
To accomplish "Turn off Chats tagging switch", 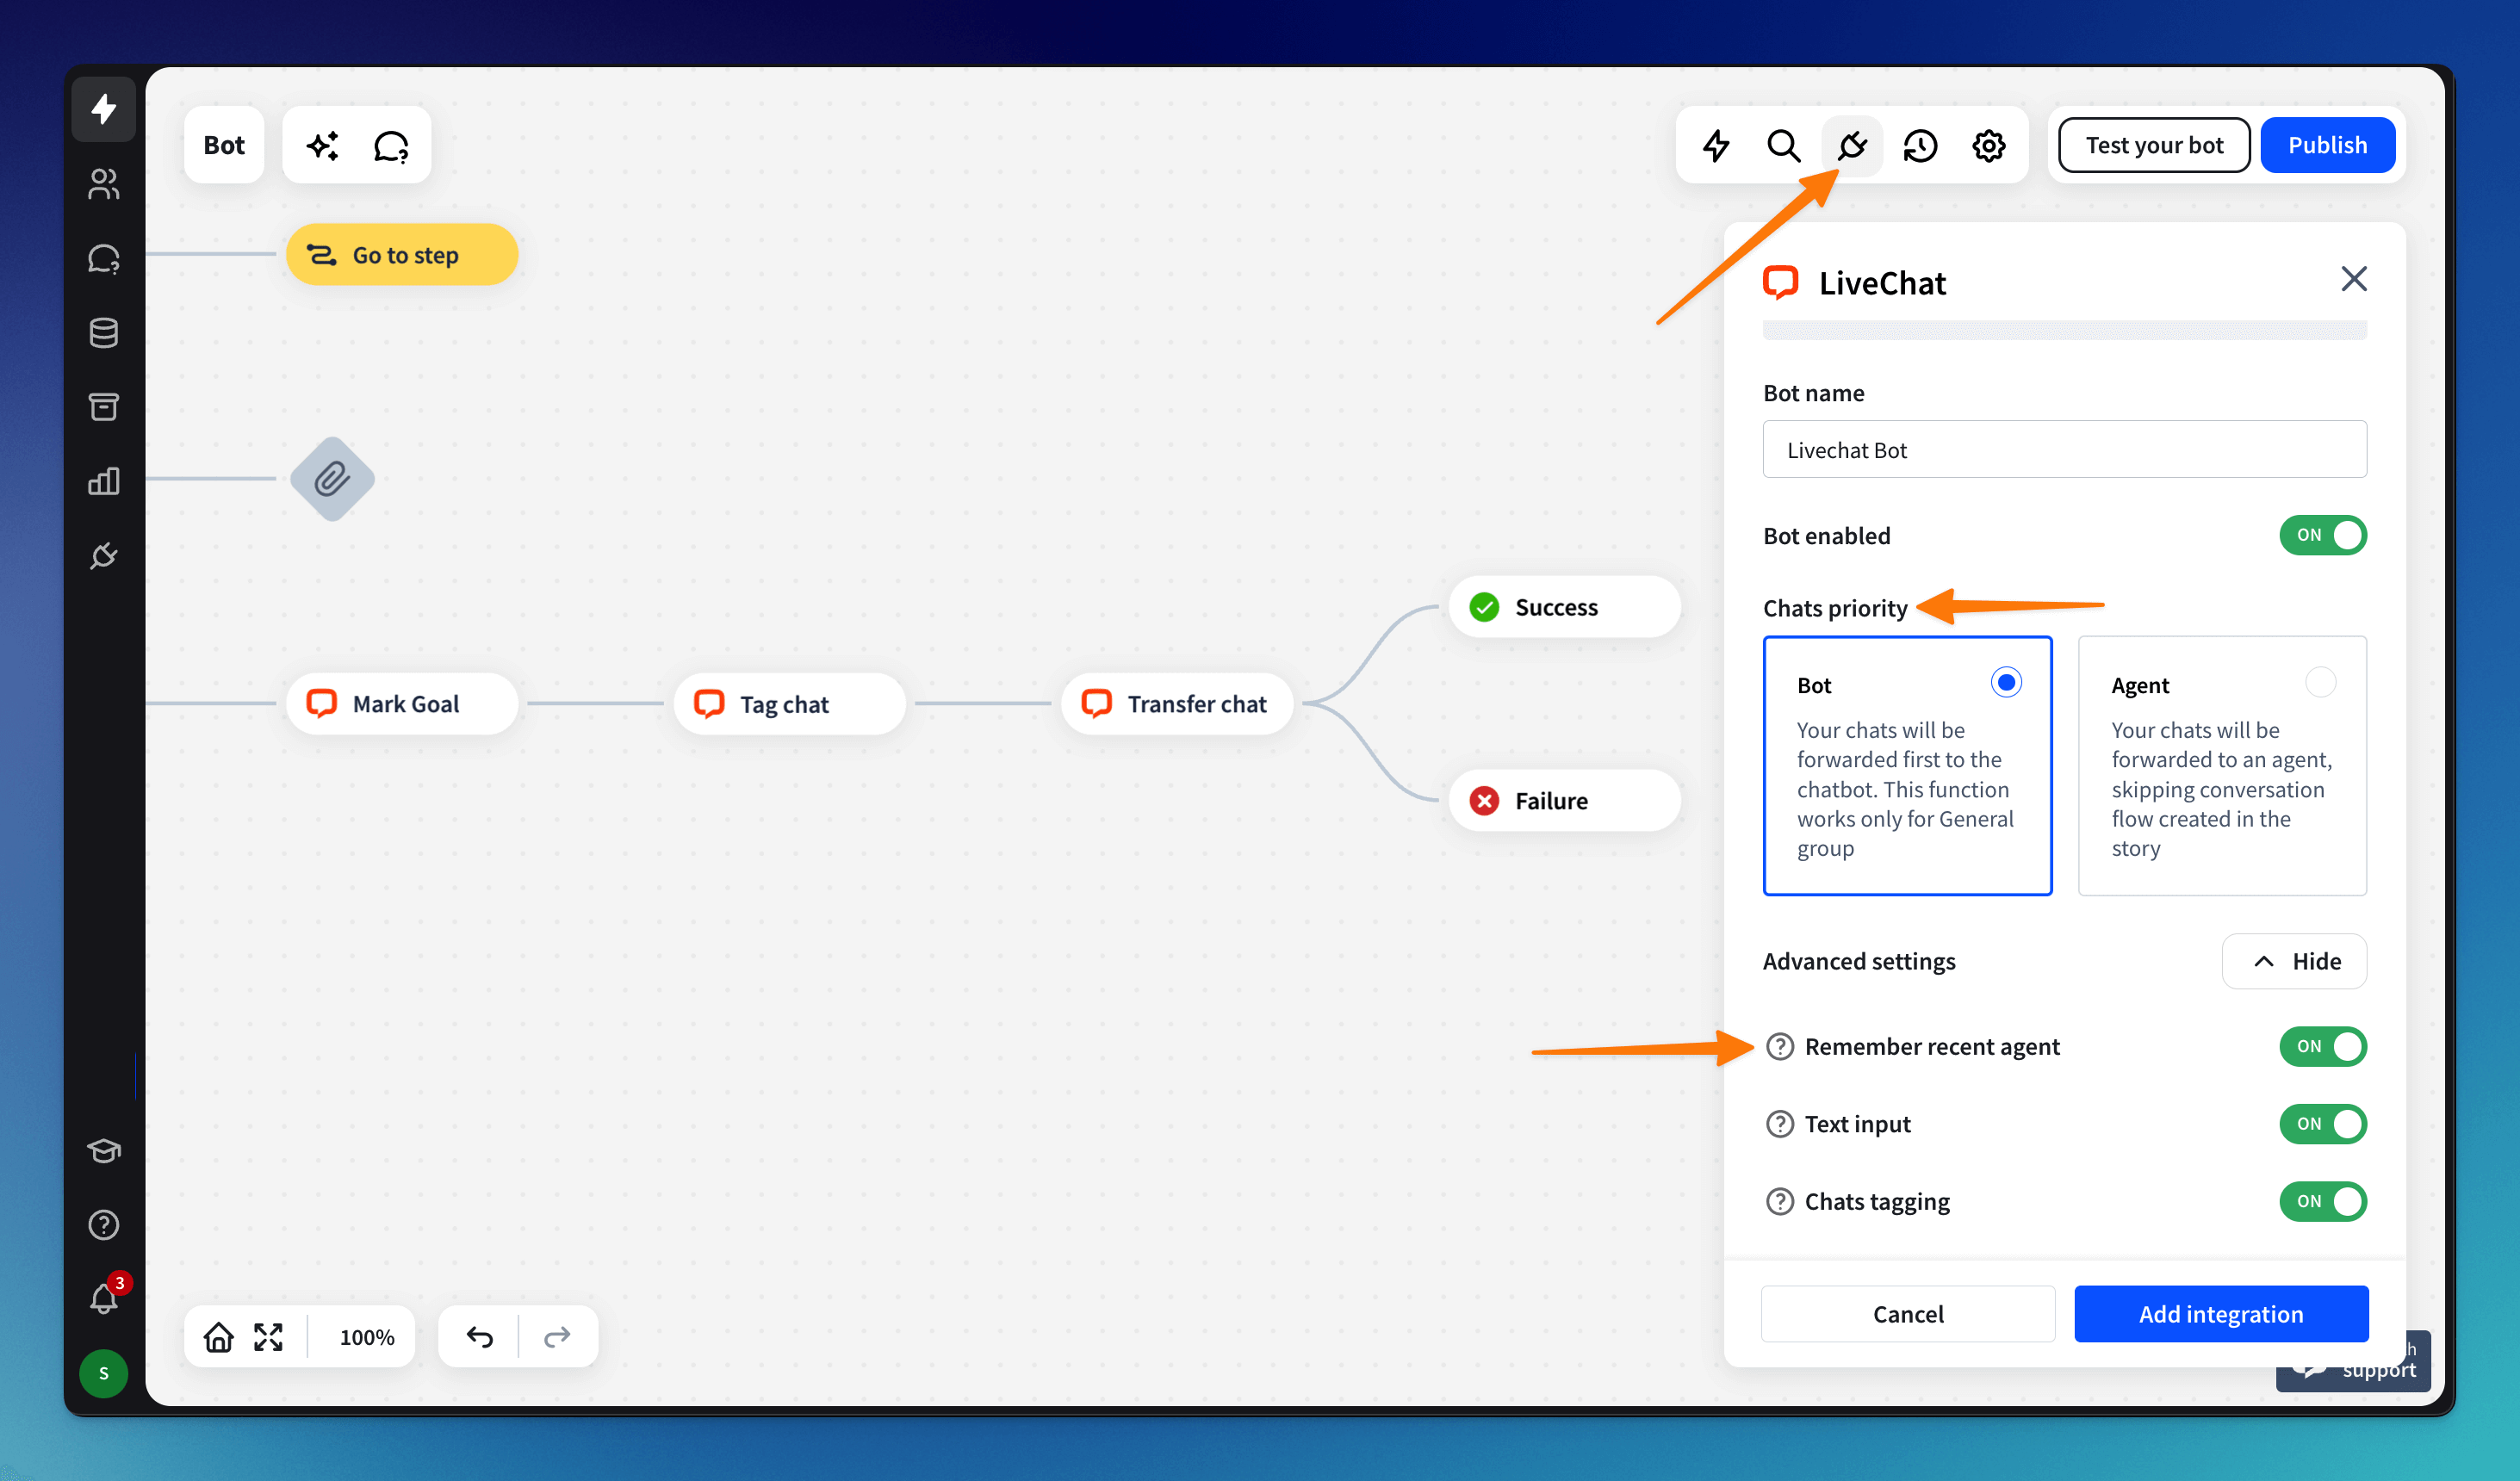I will (2322, 1201).
